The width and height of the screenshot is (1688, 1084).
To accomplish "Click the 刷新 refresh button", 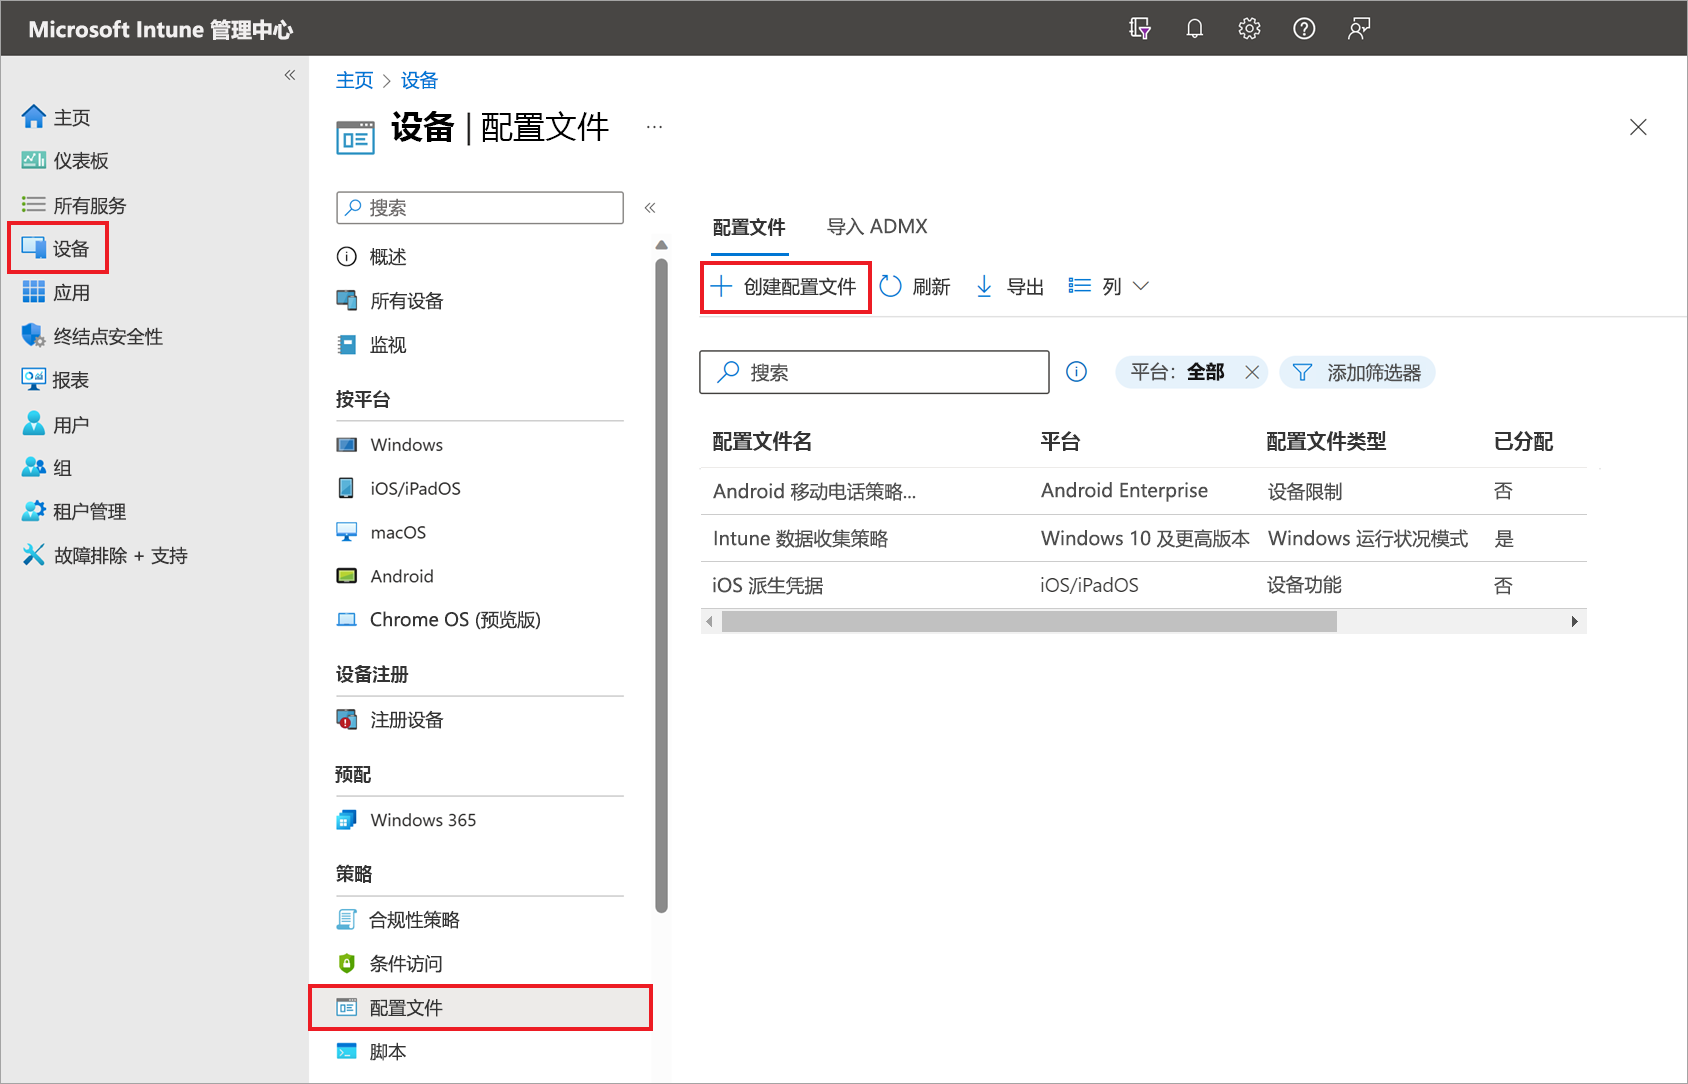I will pos(915,287).
